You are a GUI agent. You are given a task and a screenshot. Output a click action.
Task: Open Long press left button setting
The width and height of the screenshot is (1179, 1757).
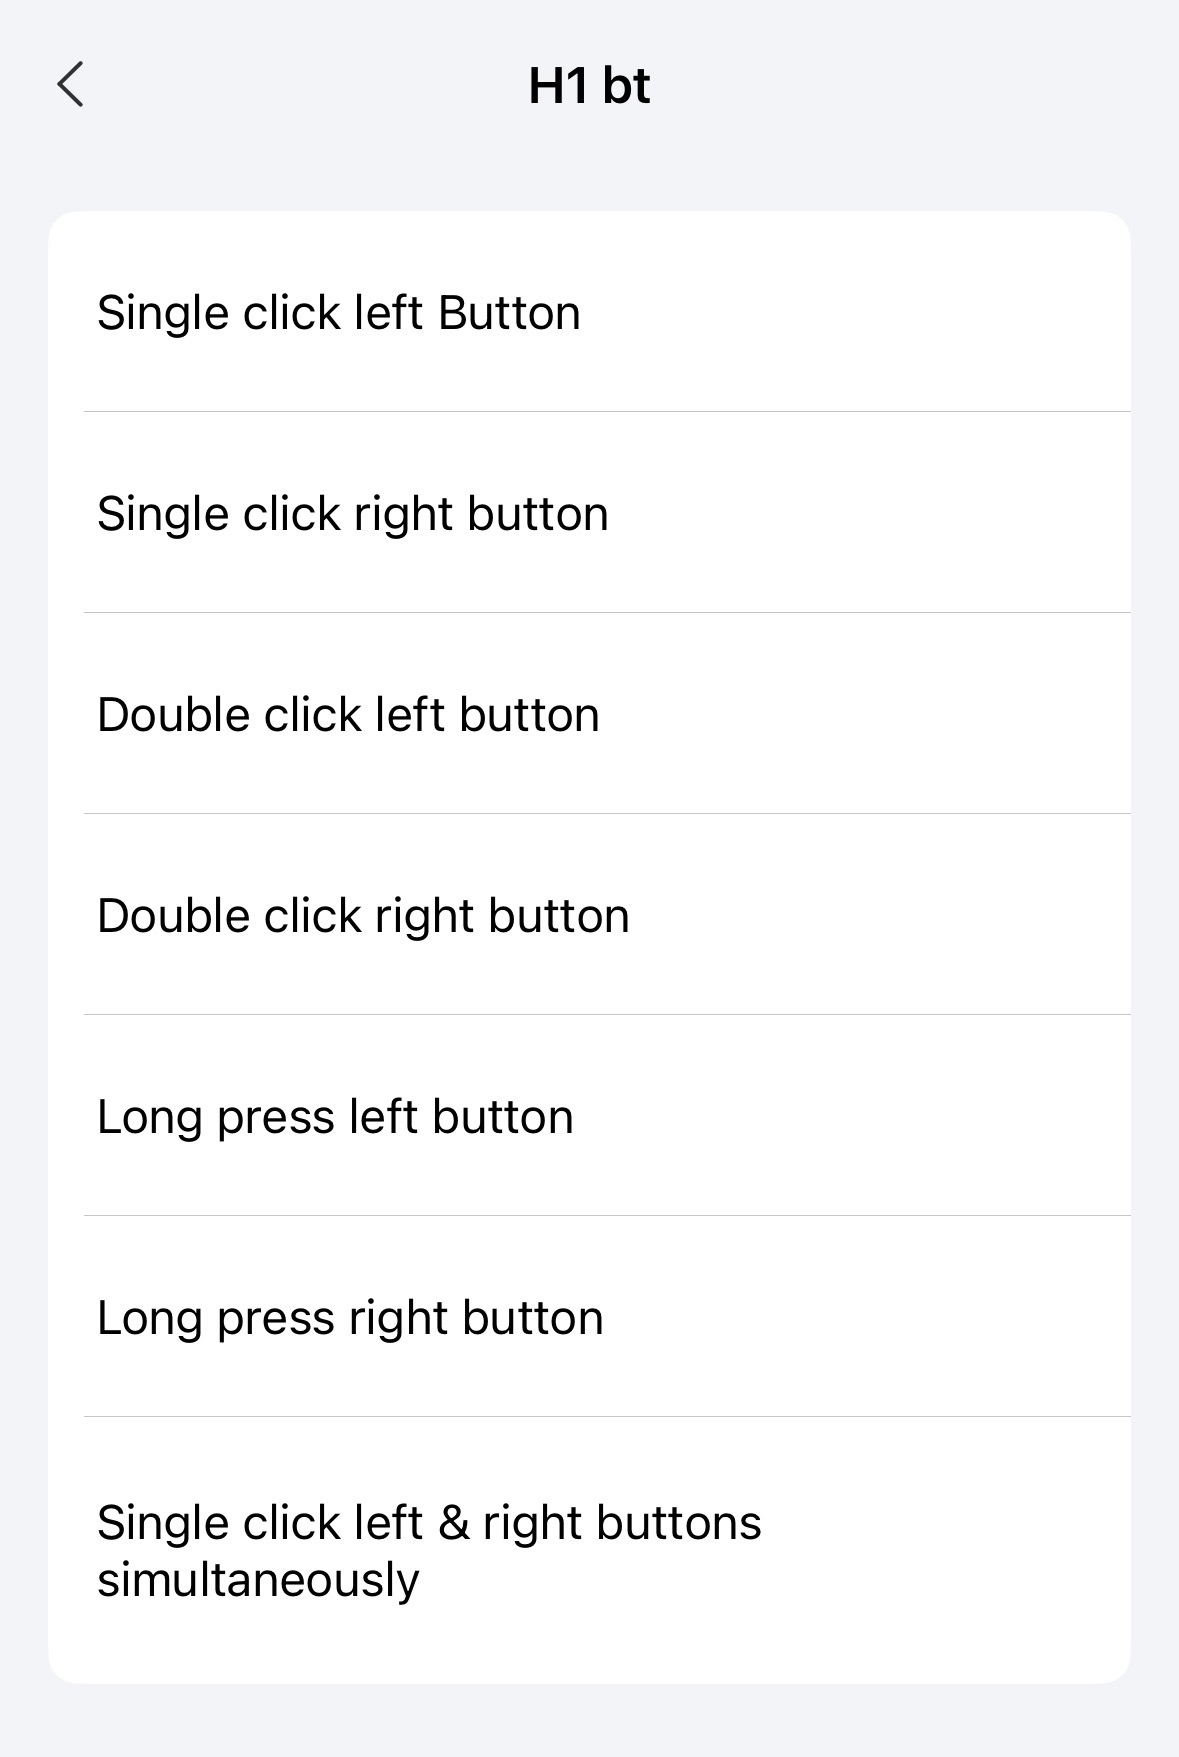[589, 1117]
